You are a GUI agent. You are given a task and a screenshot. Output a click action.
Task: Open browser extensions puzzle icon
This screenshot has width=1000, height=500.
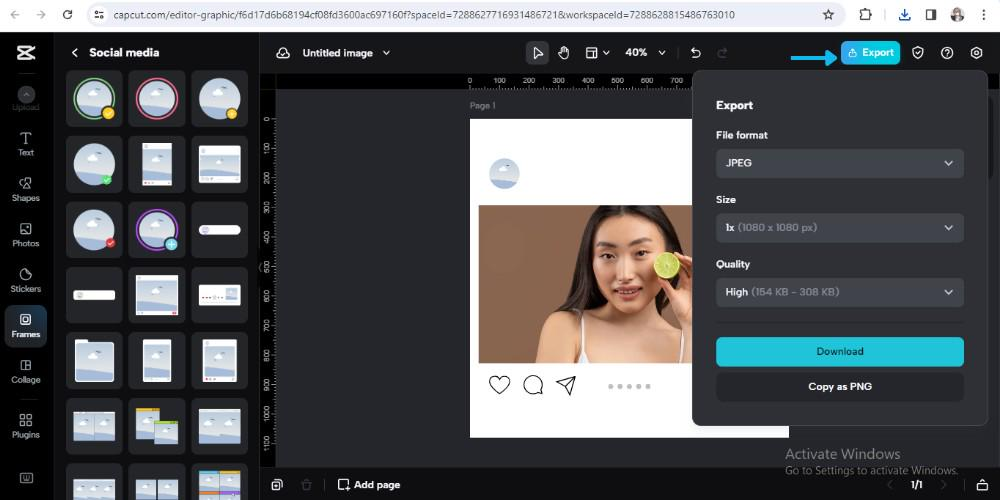[x=865, y=15]
